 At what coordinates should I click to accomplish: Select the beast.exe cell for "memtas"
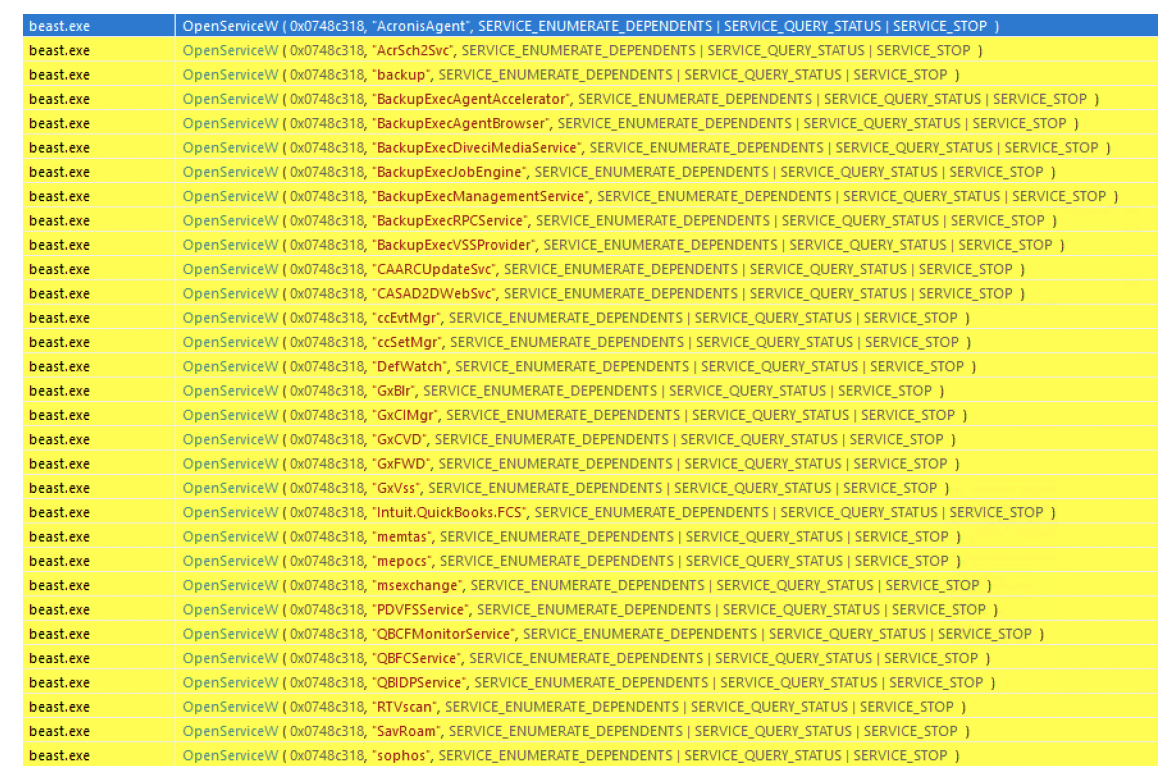click(x=60, y=537)
